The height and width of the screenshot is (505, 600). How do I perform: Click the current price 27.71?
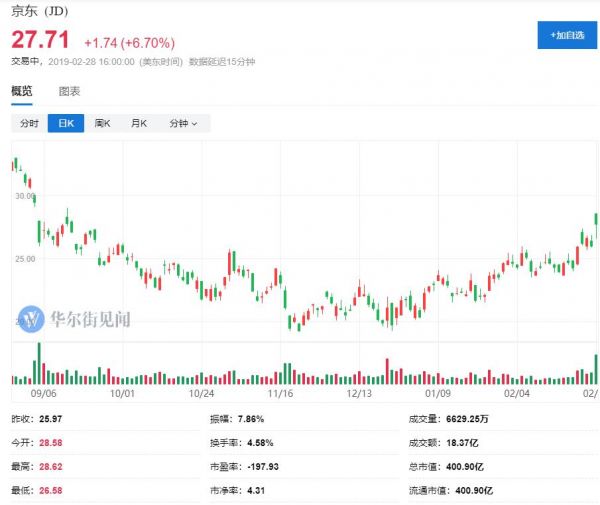coord(40,41)
